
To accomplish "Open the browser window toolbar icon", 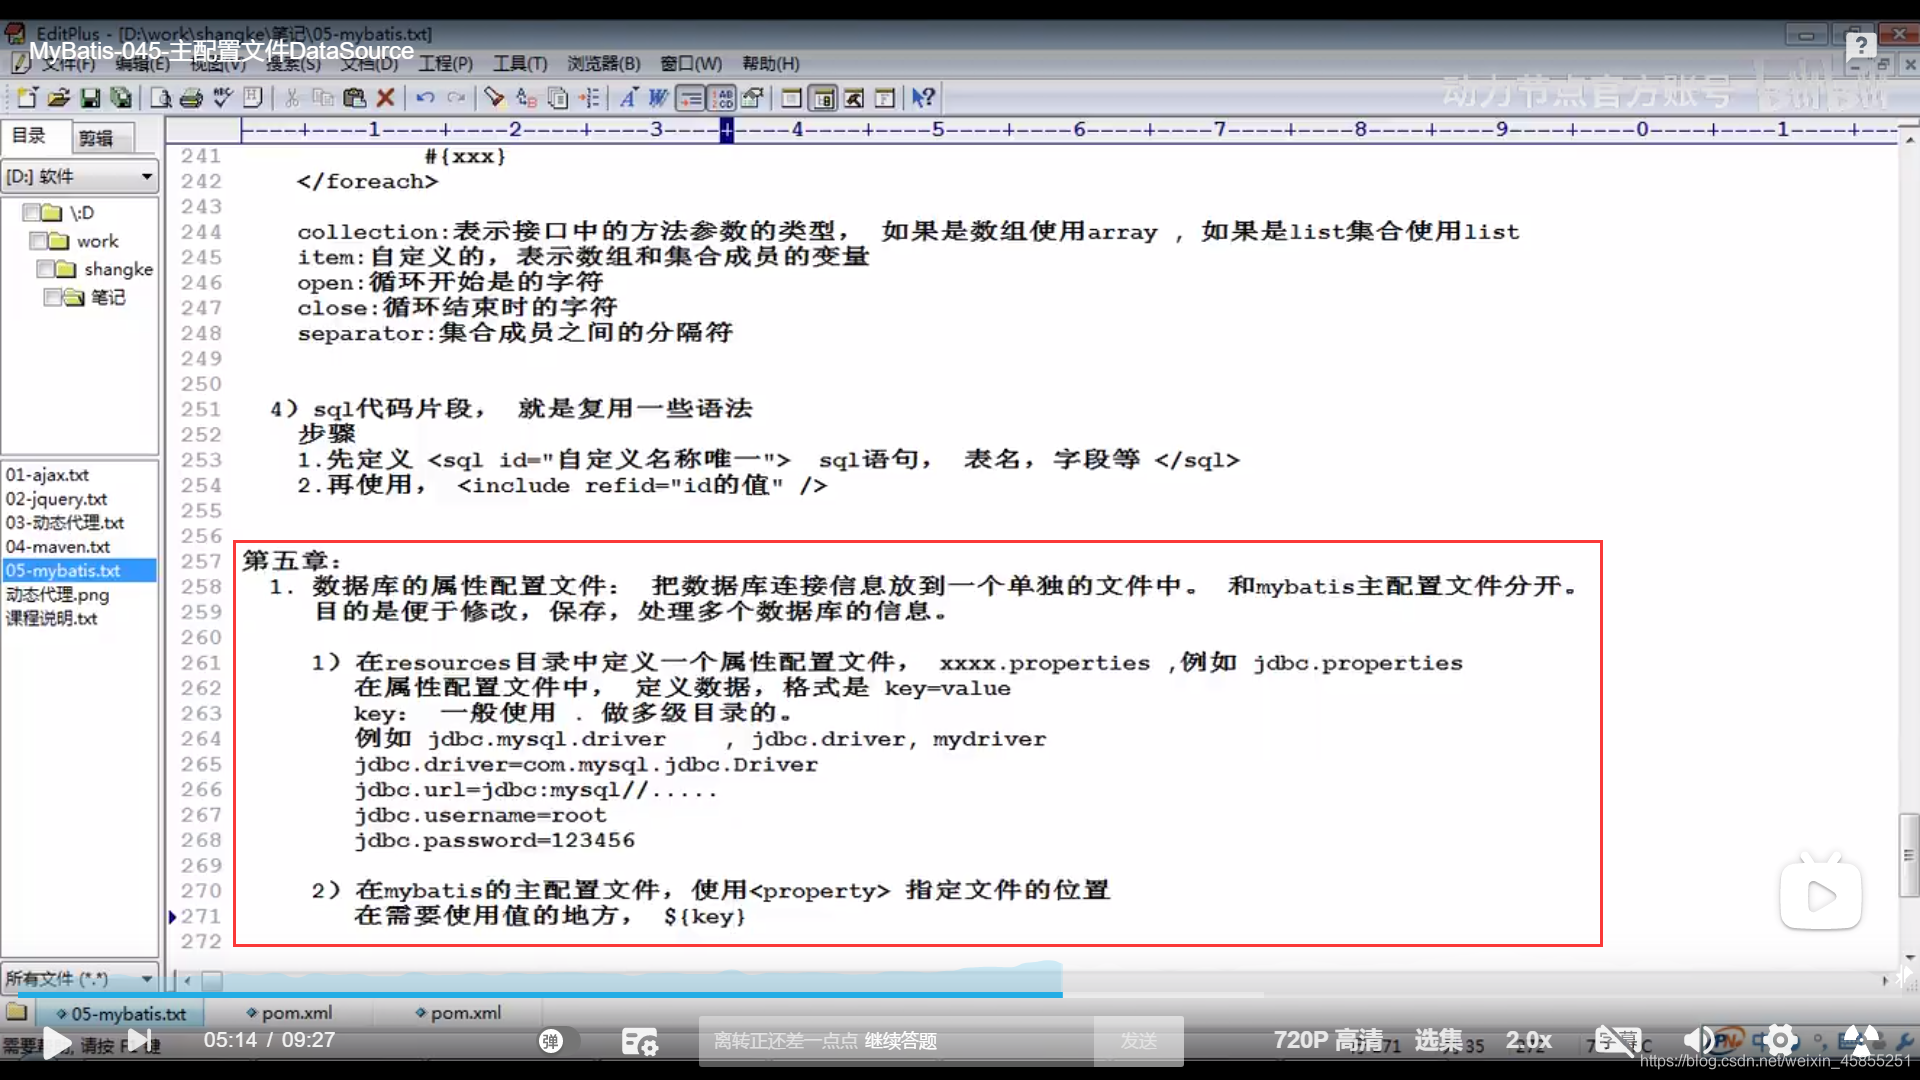I will [x=791, y=97].
